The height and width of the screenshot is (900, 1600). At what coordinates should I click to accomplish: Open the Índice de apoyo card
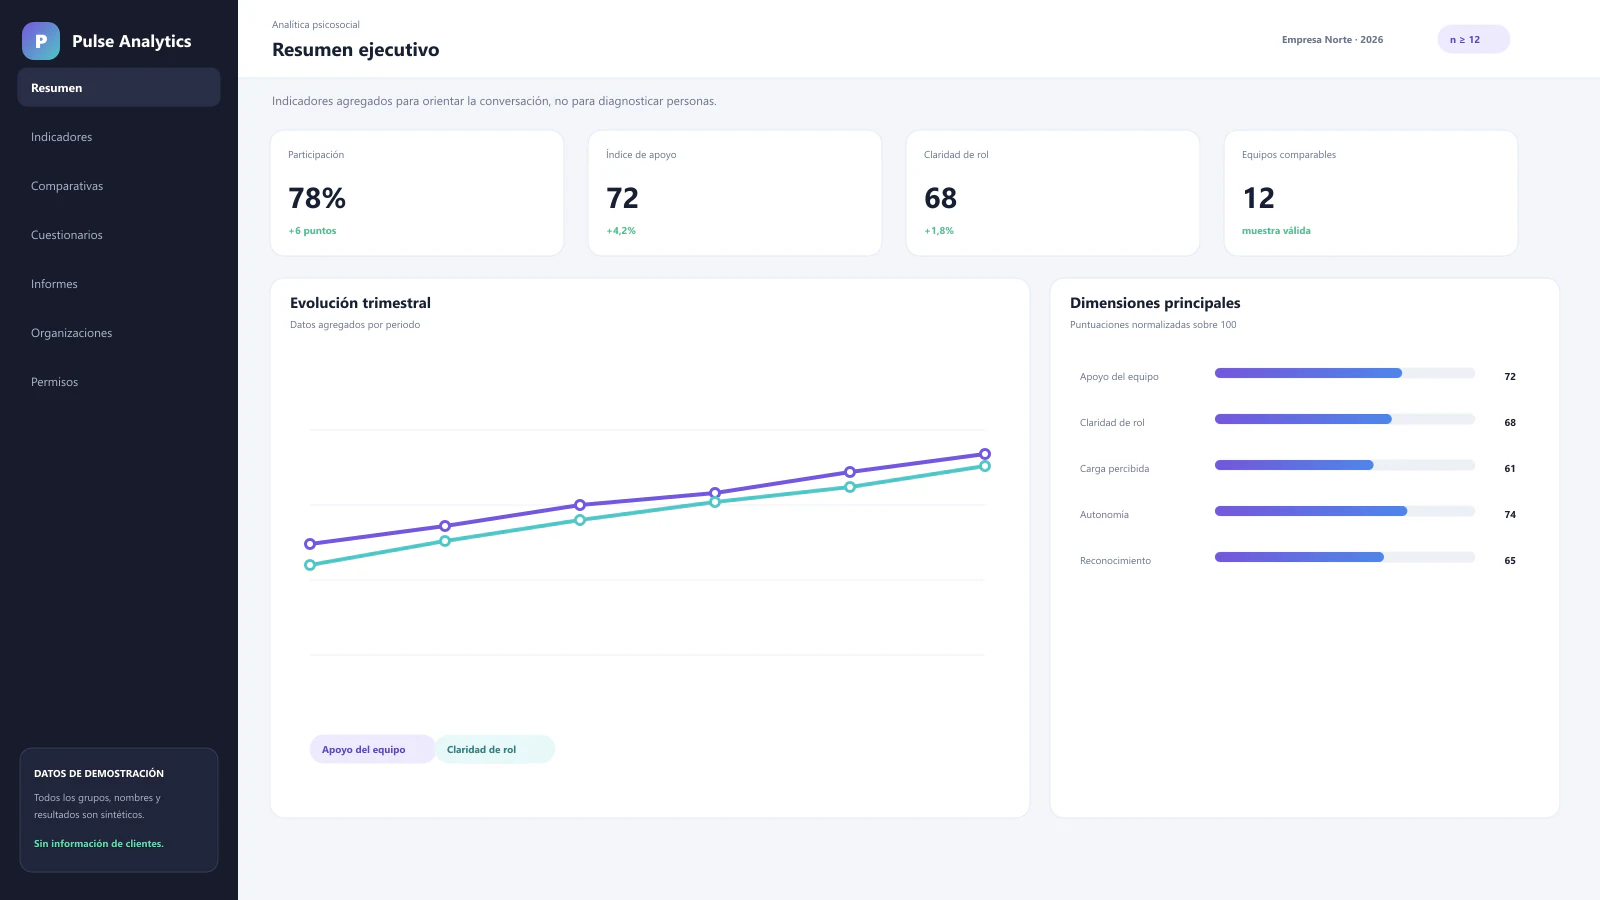[735, 193]
